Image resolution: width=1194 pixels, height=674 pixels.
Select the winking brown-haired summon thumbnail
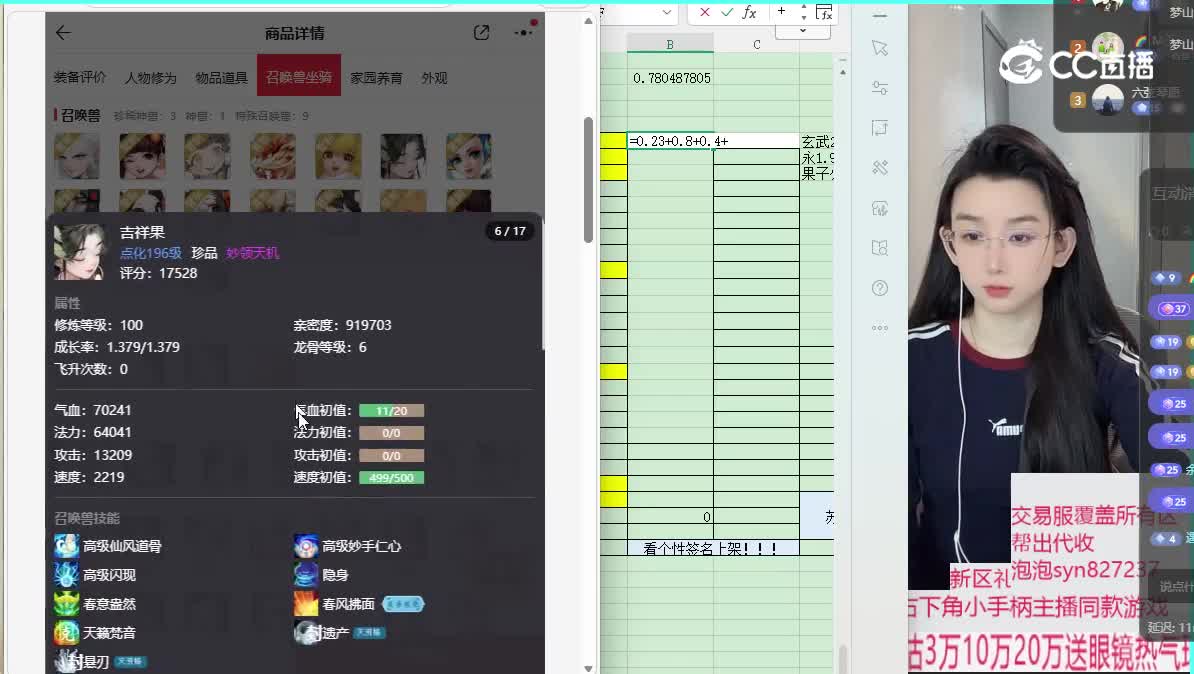tap(142, 156)
